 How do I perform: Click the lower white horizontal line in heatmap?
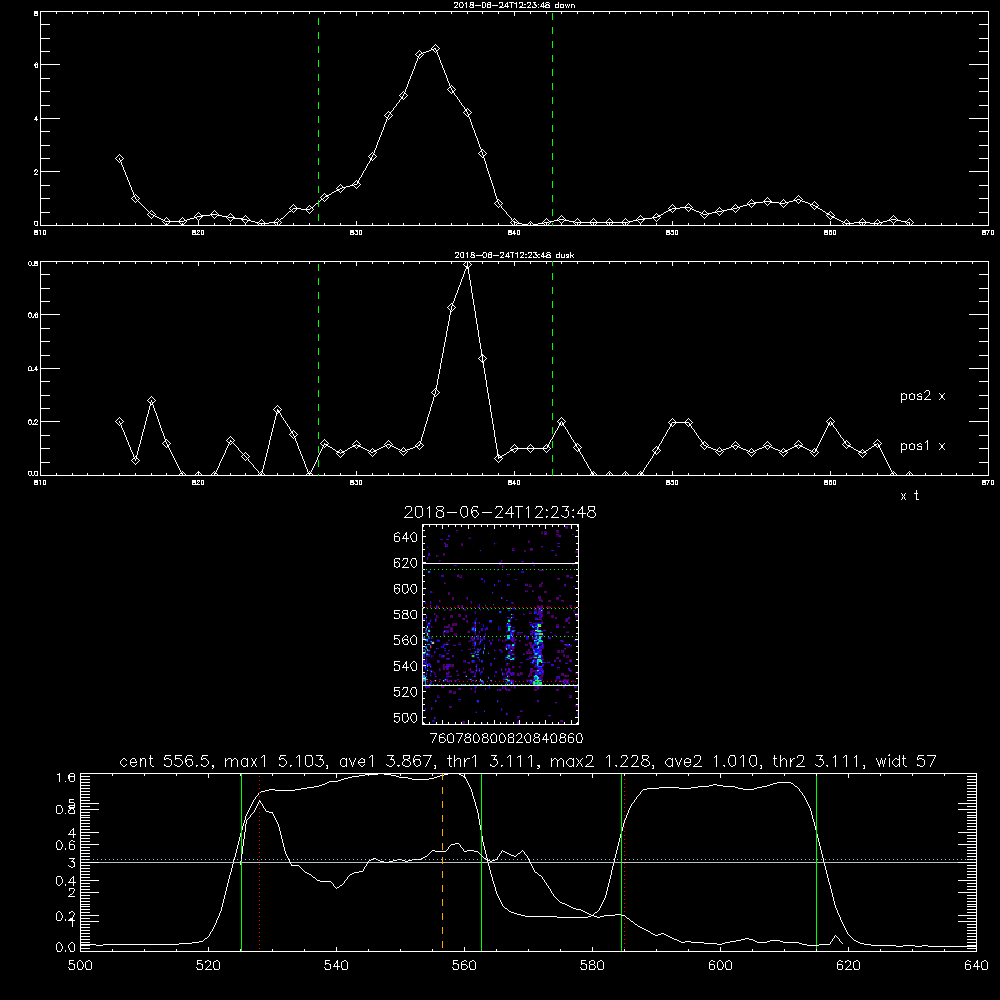coord(500,686)
